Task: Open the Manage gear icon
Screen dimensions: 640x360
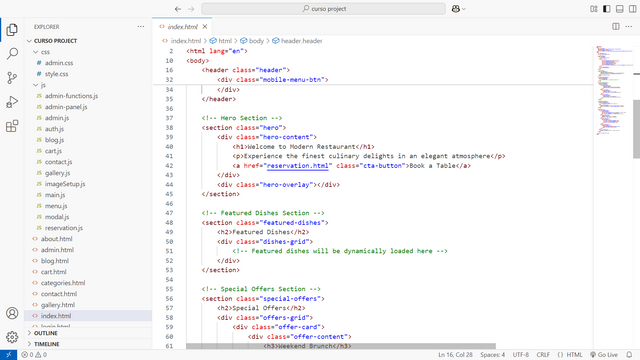Action: 12,337
